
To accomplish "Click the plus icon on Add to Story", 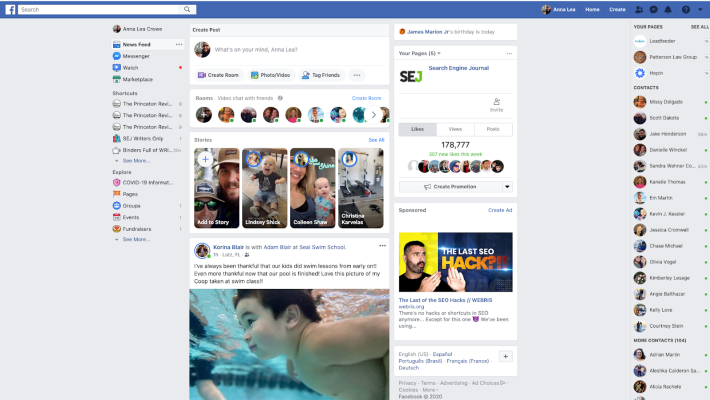I will [x=204, y=158].
